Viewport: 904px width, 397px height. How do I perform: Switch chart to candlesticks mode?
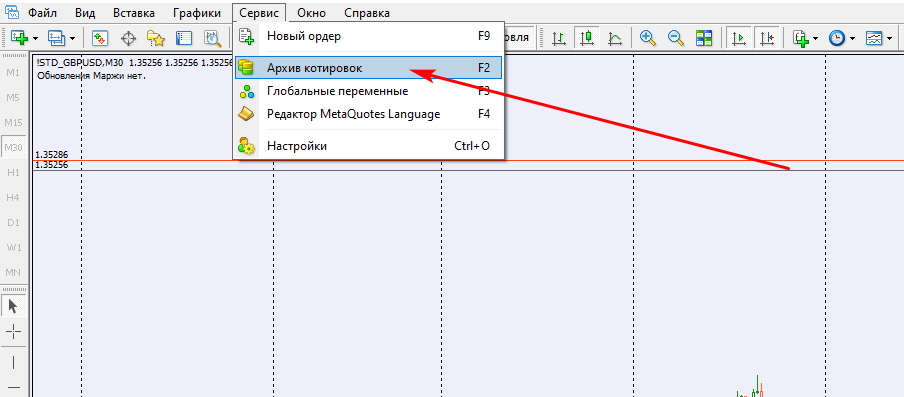587,38
